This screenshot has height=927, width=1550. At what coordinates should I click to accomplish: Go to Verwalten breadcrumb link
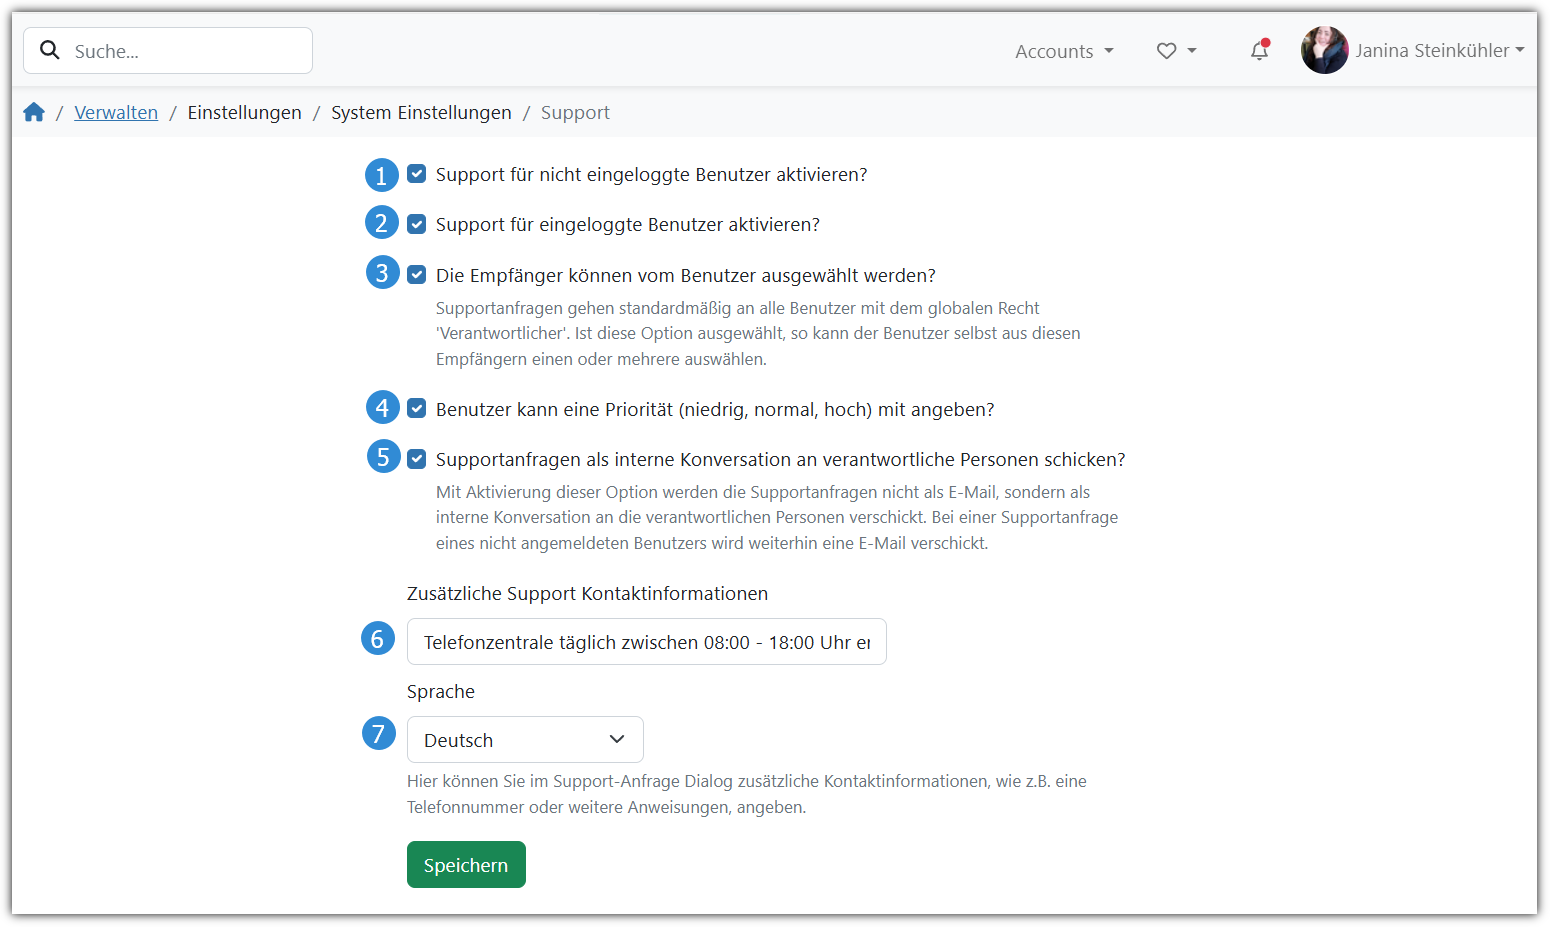click(116, 113)
